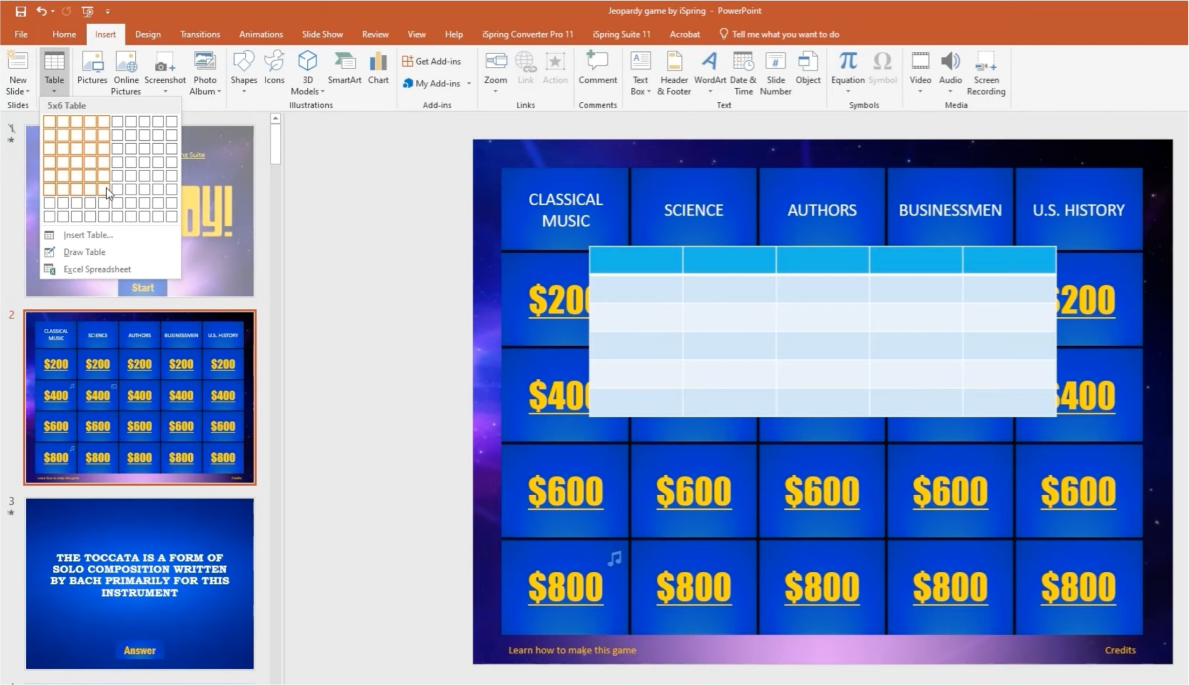Add a Comment using ribbon icon
The width and height of the screenshot is (1189, 685).
point(597,68)
